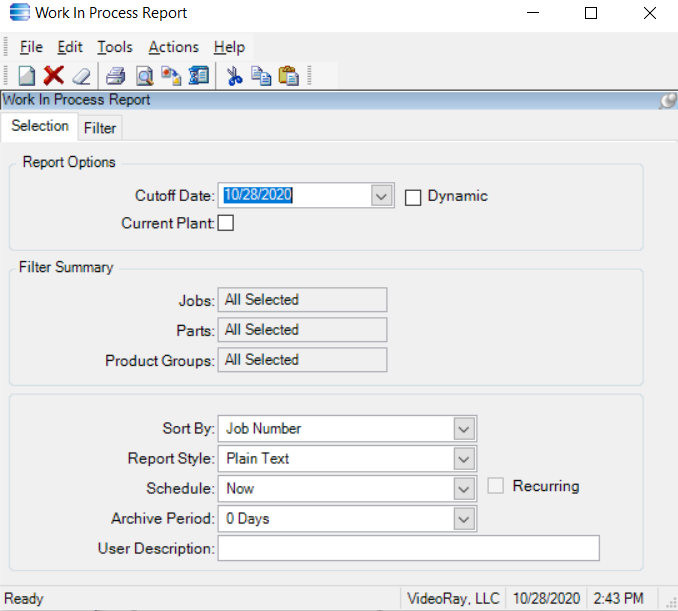The image size is (678, 611).
Task: Open the Actions menu
Action: pos(173,47)
